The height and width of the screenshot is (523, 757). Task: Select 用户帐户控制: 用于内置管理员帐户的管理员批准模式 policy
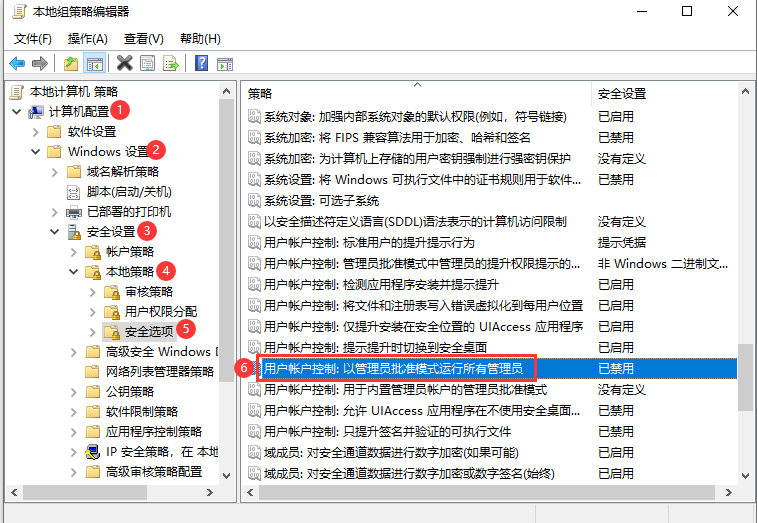click(x=405, y=390)
